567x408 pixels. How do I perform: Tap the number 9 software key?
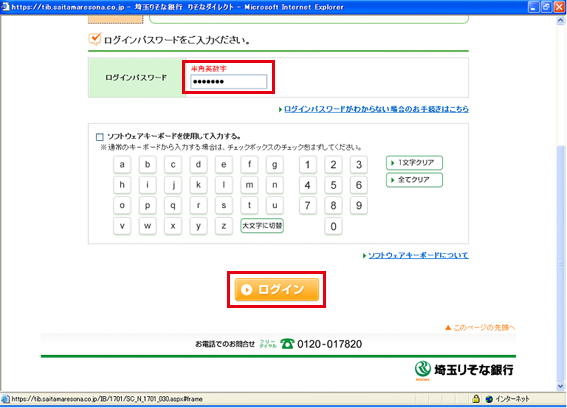[359, 205]
